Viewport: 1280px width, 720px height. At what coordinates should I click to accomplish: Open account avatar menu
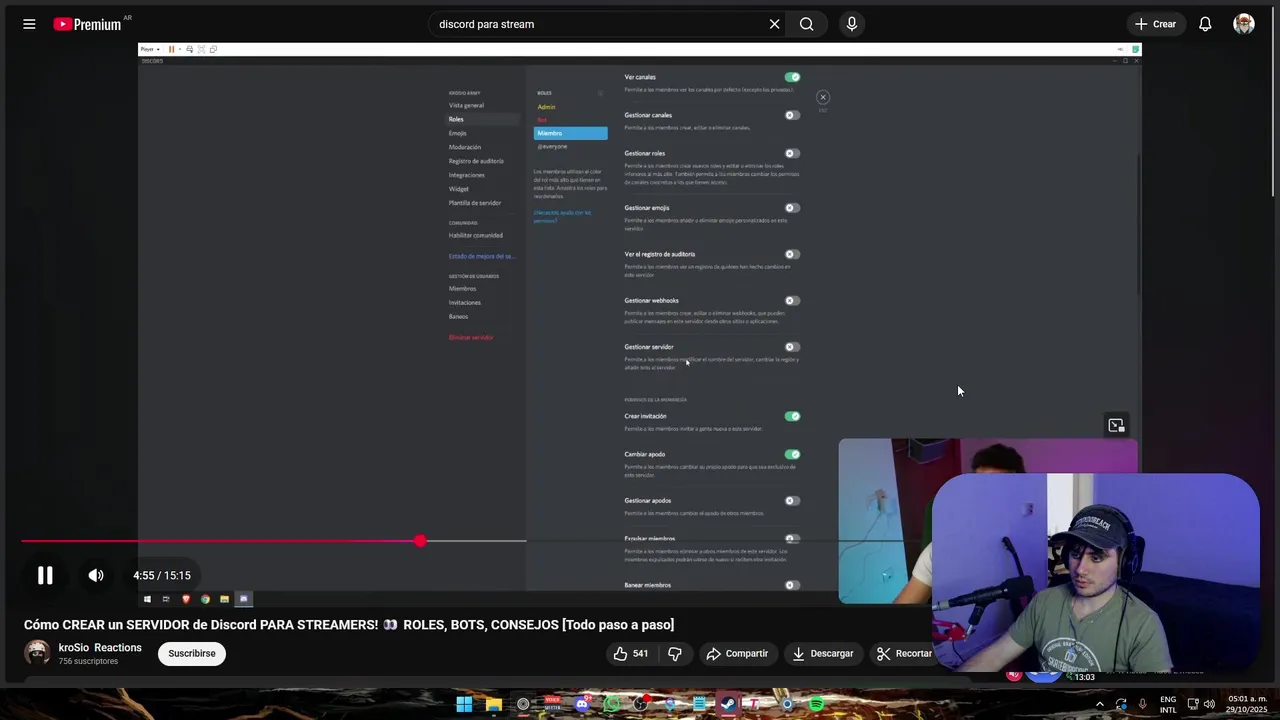[x=1244, y=24]
